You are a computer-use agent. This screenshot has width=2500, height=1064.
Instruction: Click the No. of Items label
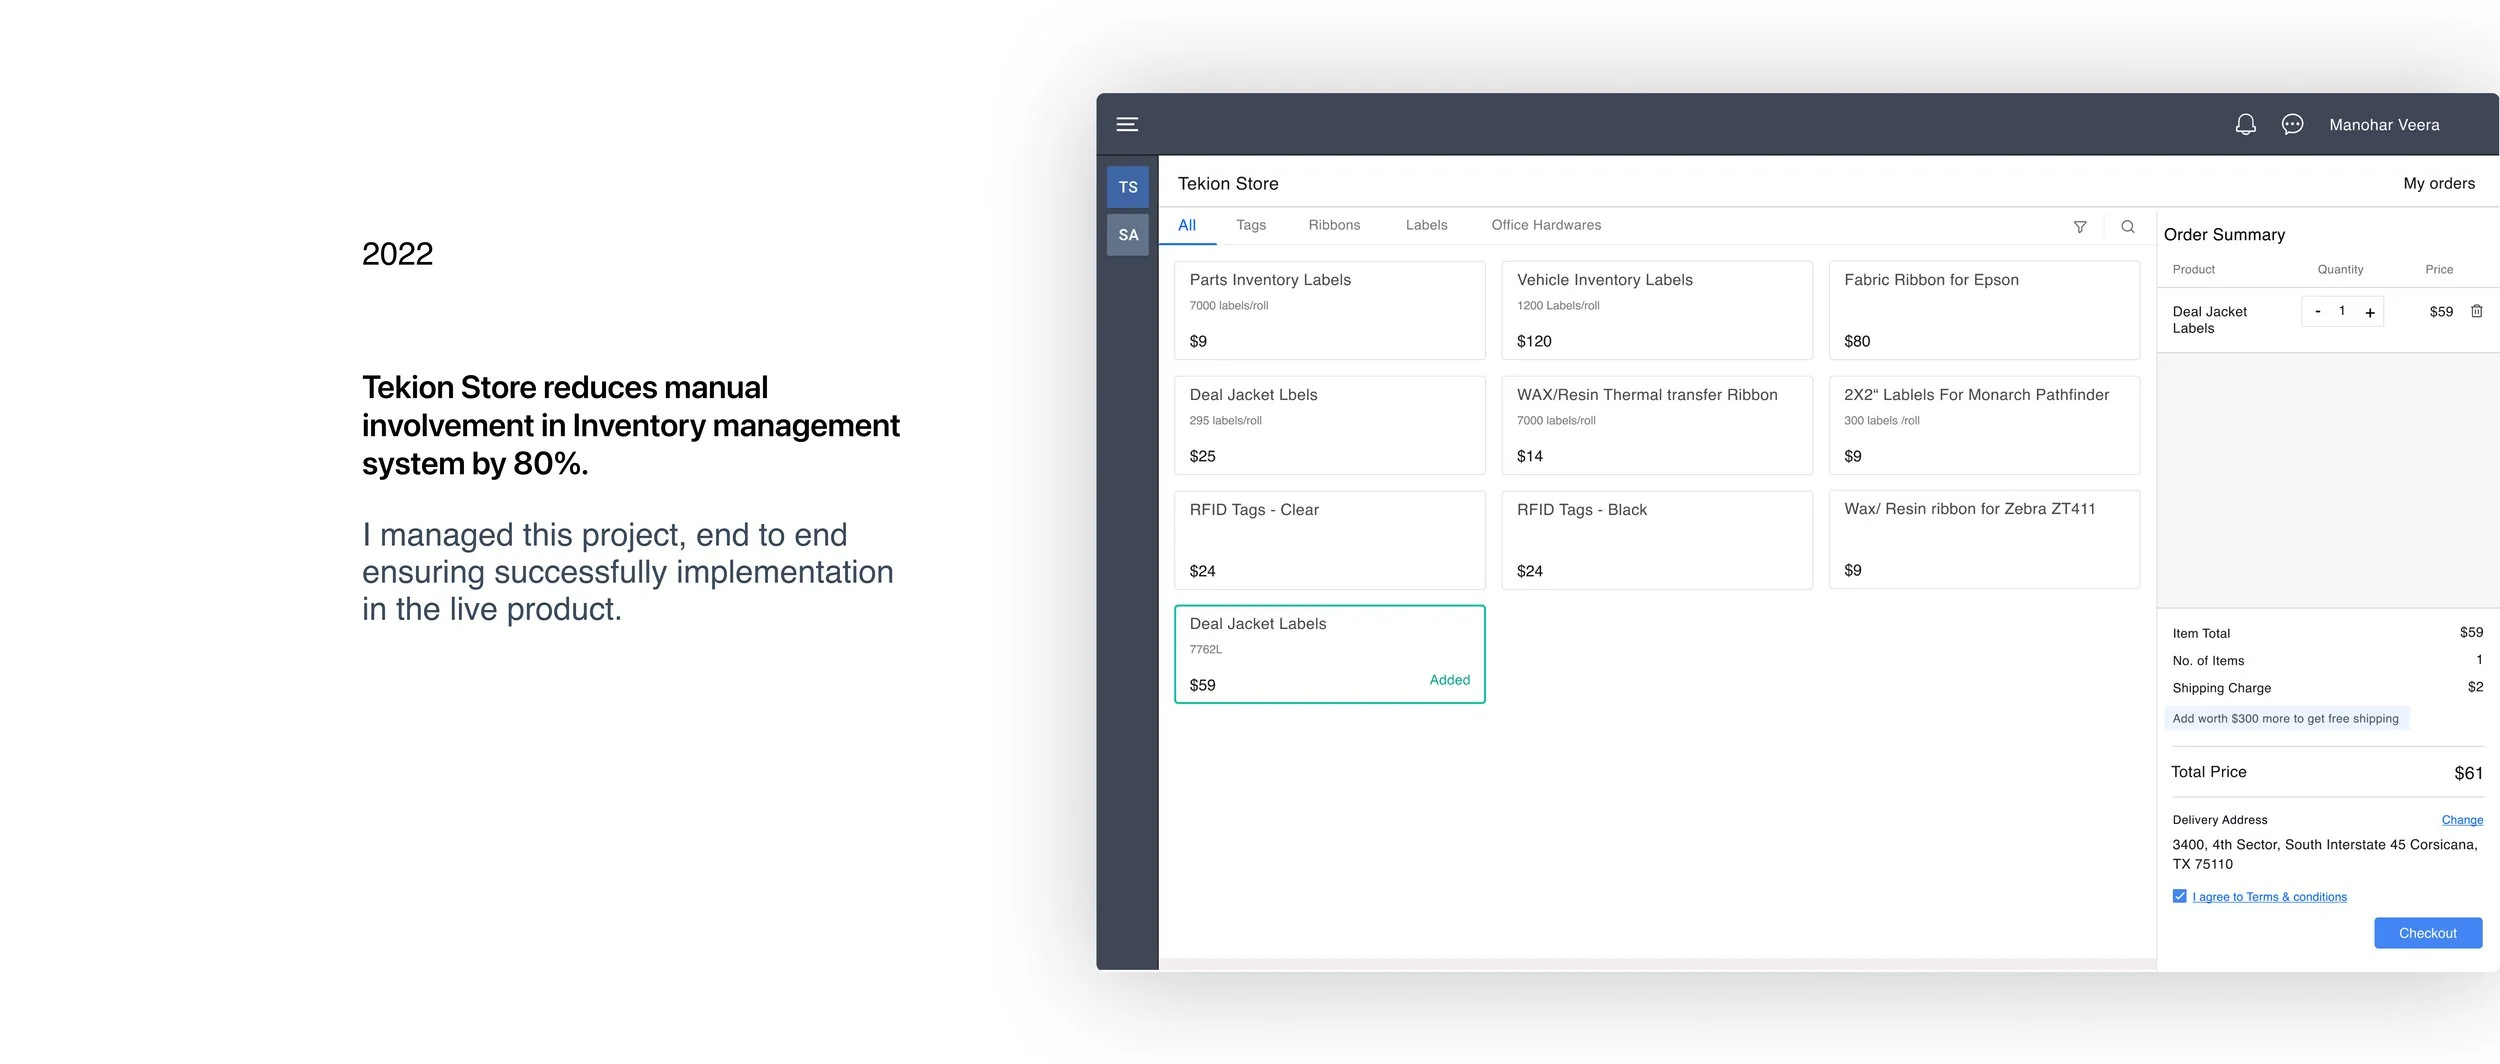coord(2208,661)
